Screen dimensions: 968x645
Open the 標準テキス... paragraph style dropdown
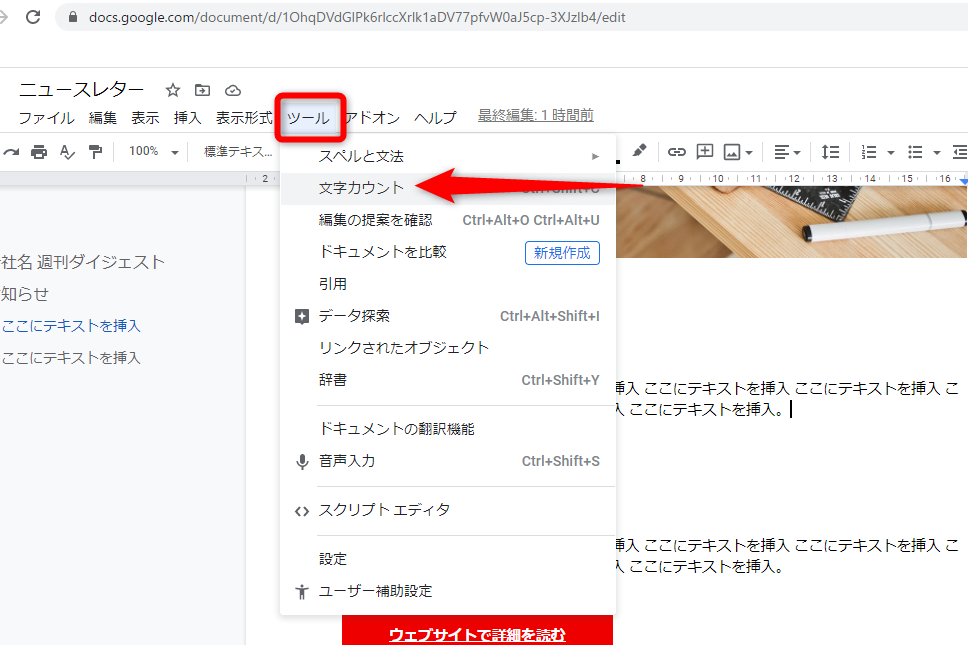point(238,151)
